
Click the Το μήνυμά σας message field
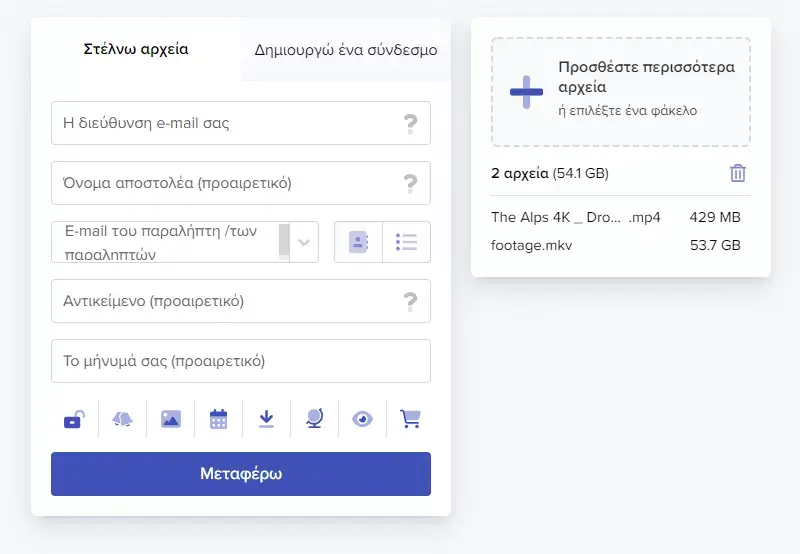click(x=240, y=361)
